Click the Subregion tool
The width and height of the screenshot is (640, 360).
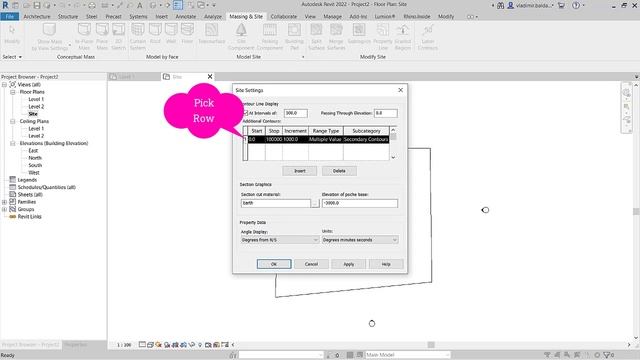click(x=359, y=33)
